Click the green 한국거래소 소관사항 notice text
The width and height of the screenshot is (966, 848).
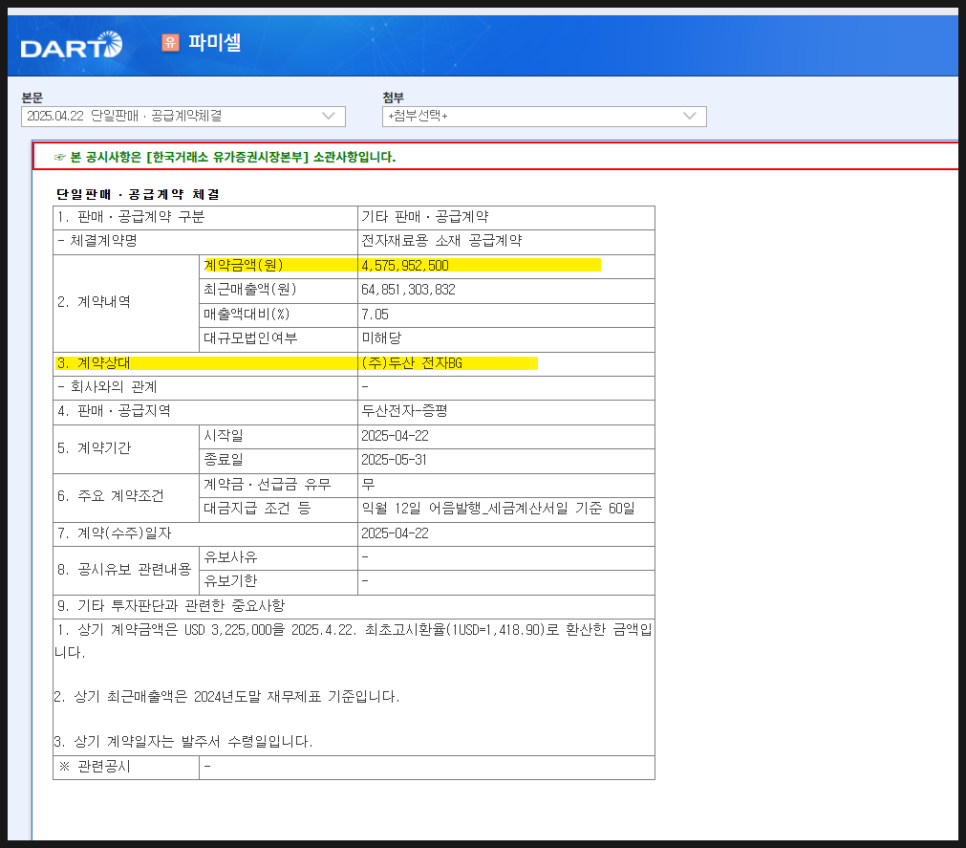[x=232, y=157]
